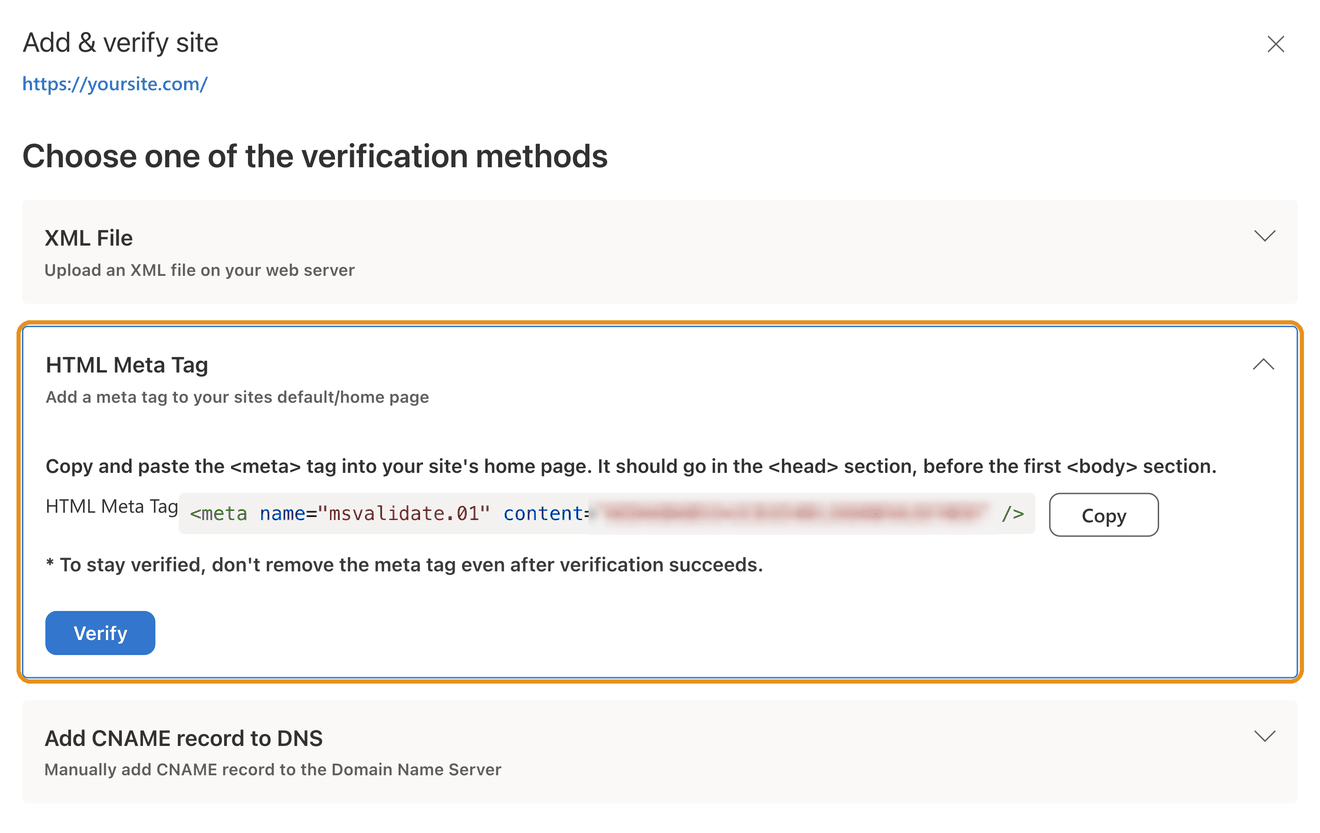This screenshot has width=1320, height=833.
Task: Click the XML File heading
Action: [x=89, y=238]
